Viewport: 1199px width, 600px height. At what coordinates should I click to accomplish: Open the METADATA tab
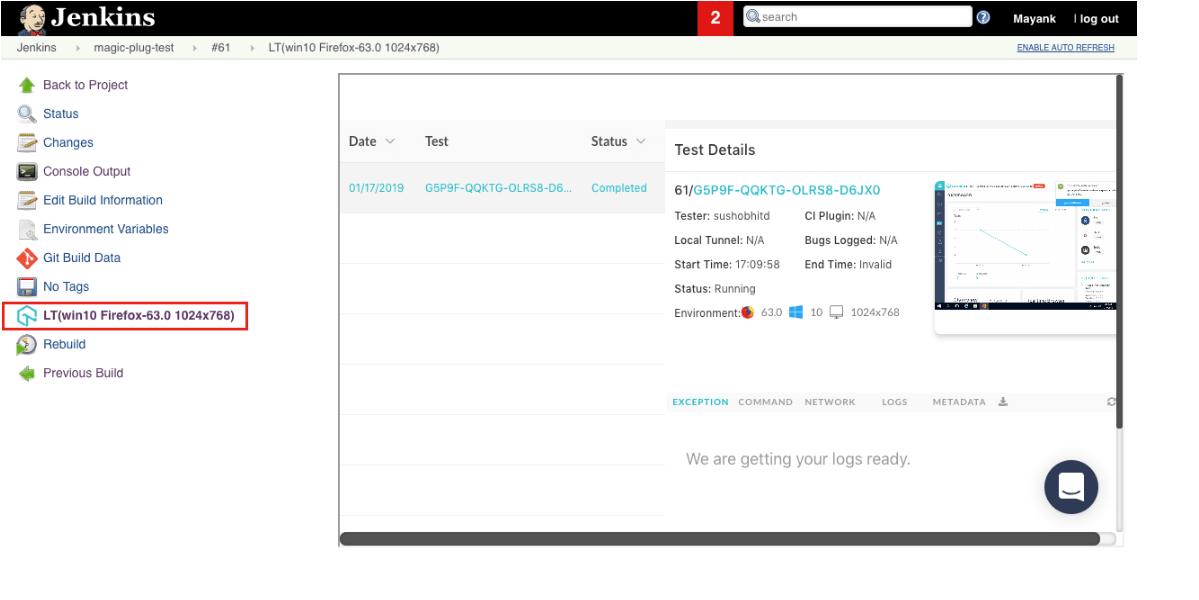pos(958,402)
